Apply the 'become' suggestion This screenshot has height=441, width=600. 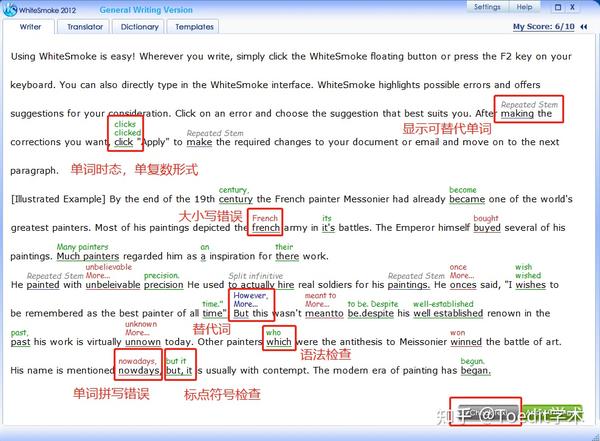(463, 190)
